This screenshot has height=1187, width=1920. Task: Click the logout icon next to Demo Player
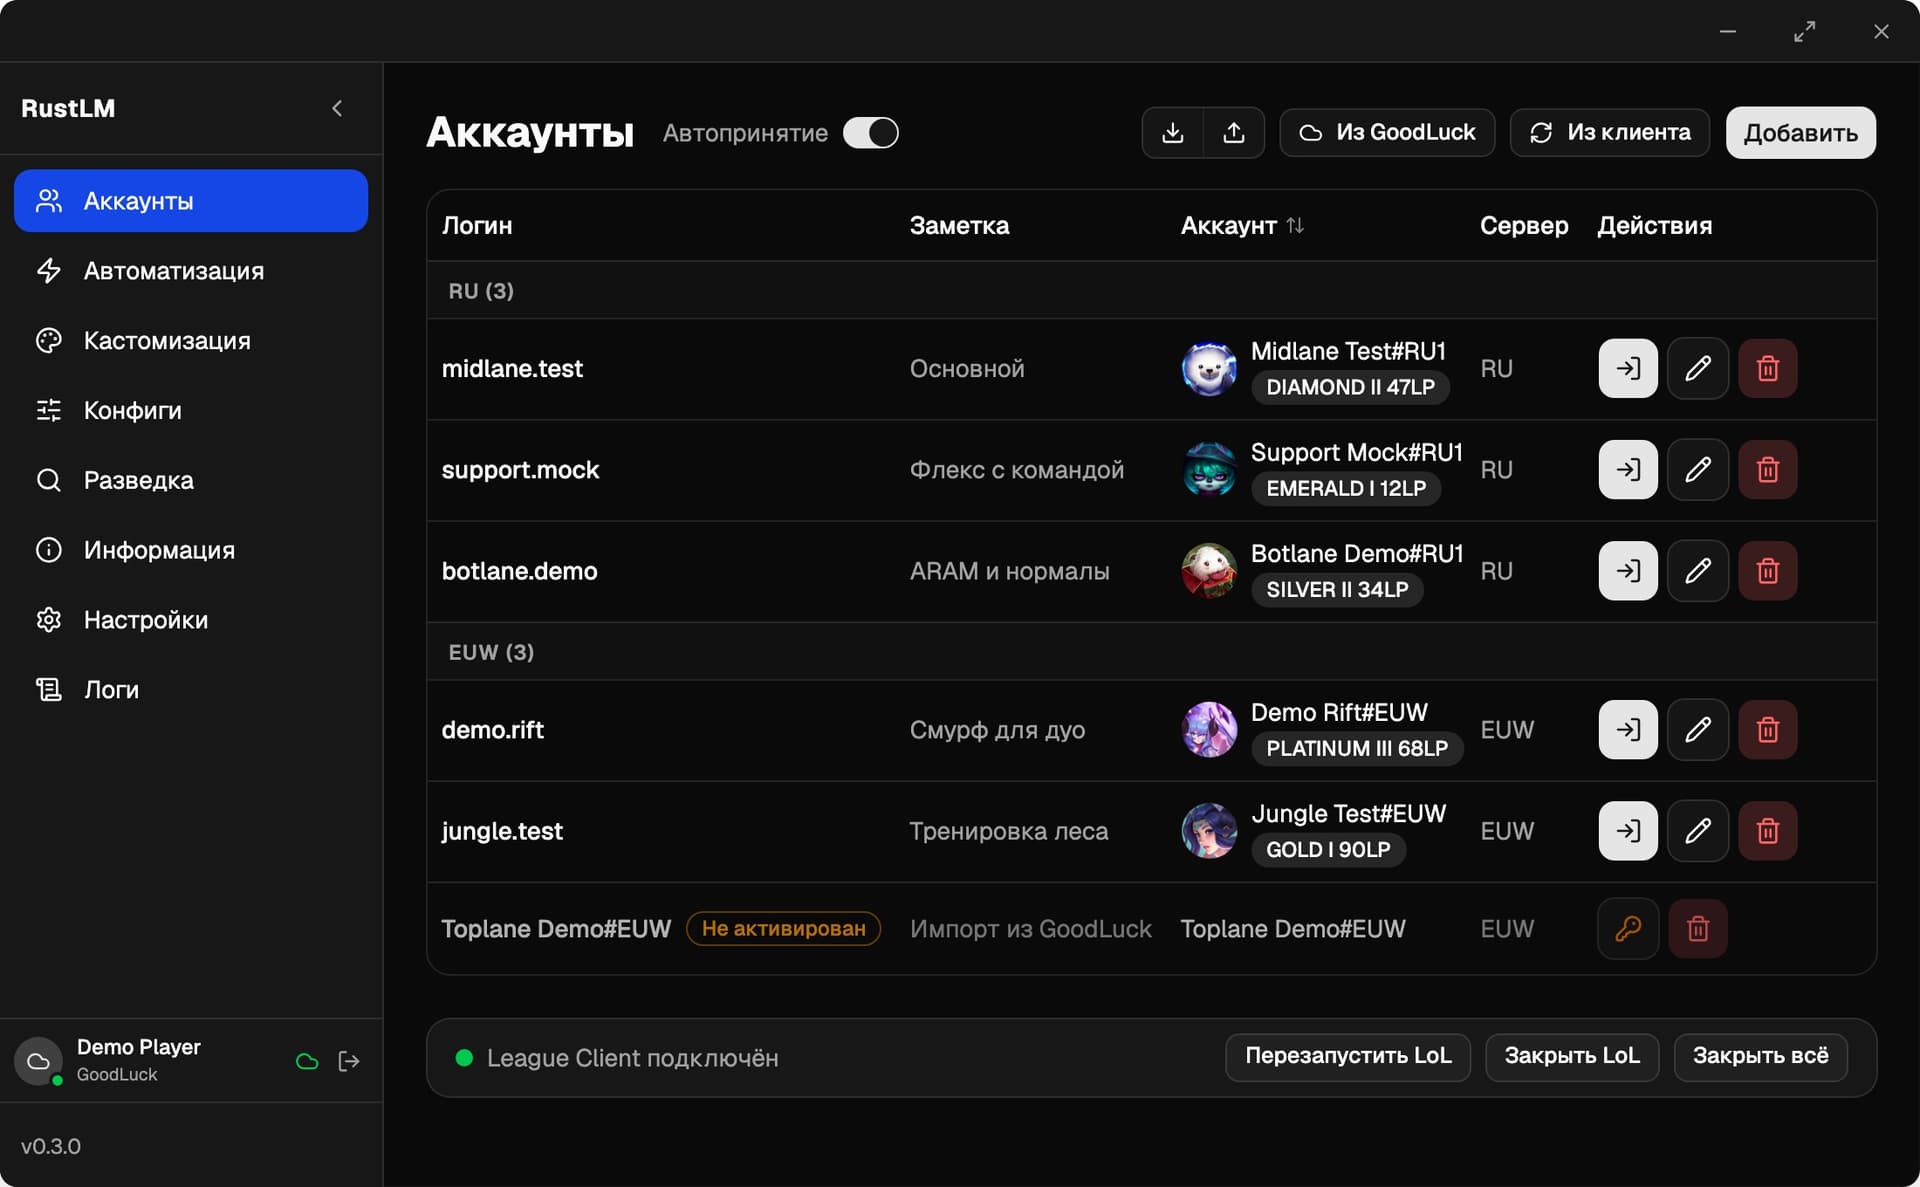pyautogui.click(x=349, y=1061)
